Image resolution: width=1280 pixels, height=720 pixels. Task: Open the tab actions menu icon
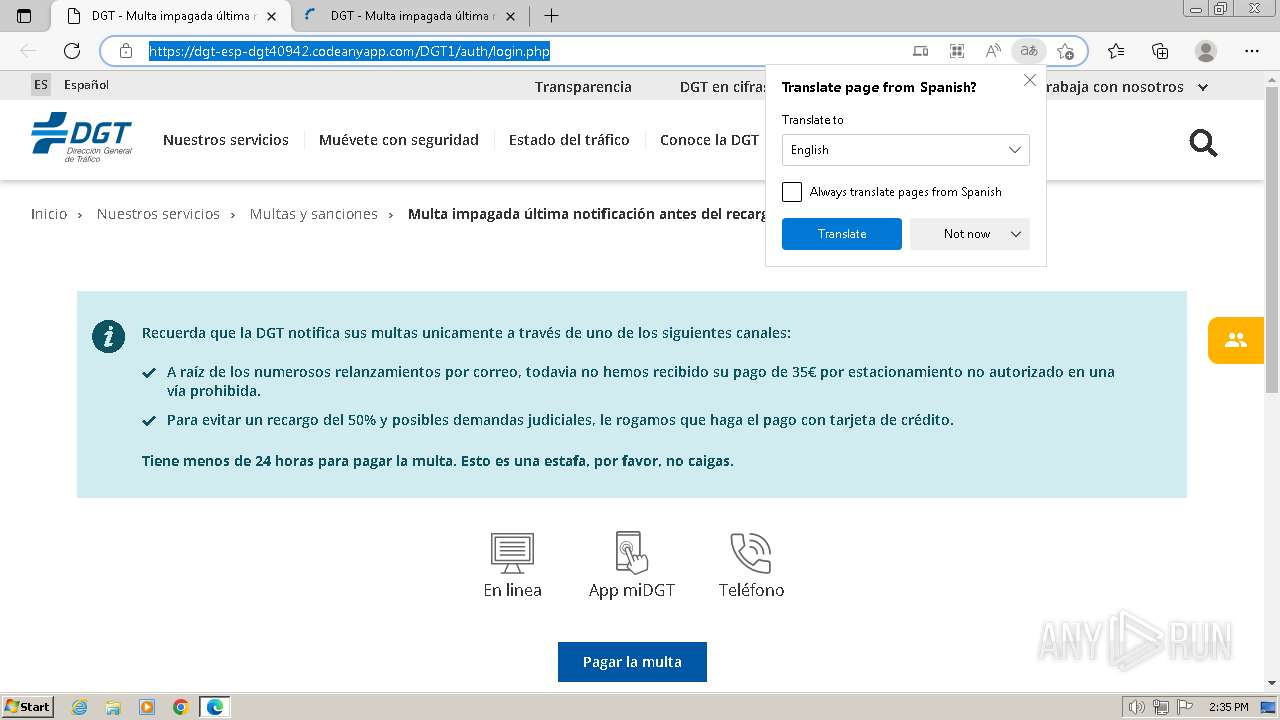[x=24, y=16]
